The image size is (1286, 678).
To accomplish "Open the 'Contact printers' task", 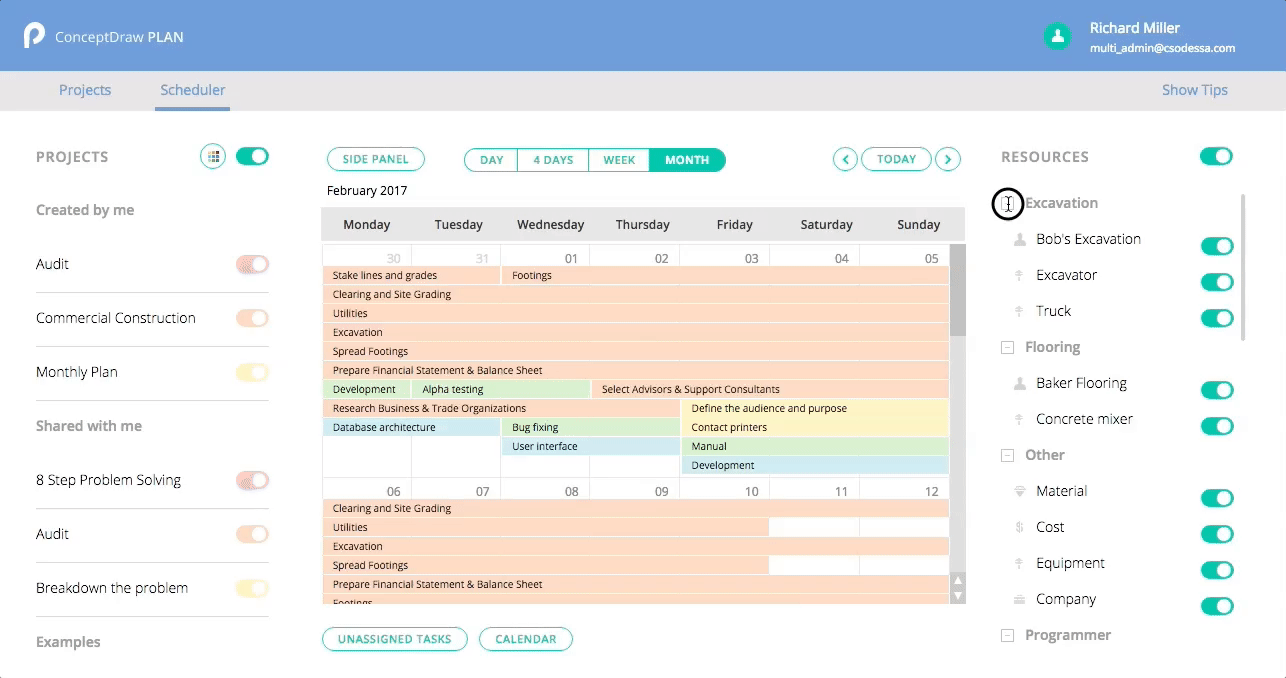I will coord(815,427).
